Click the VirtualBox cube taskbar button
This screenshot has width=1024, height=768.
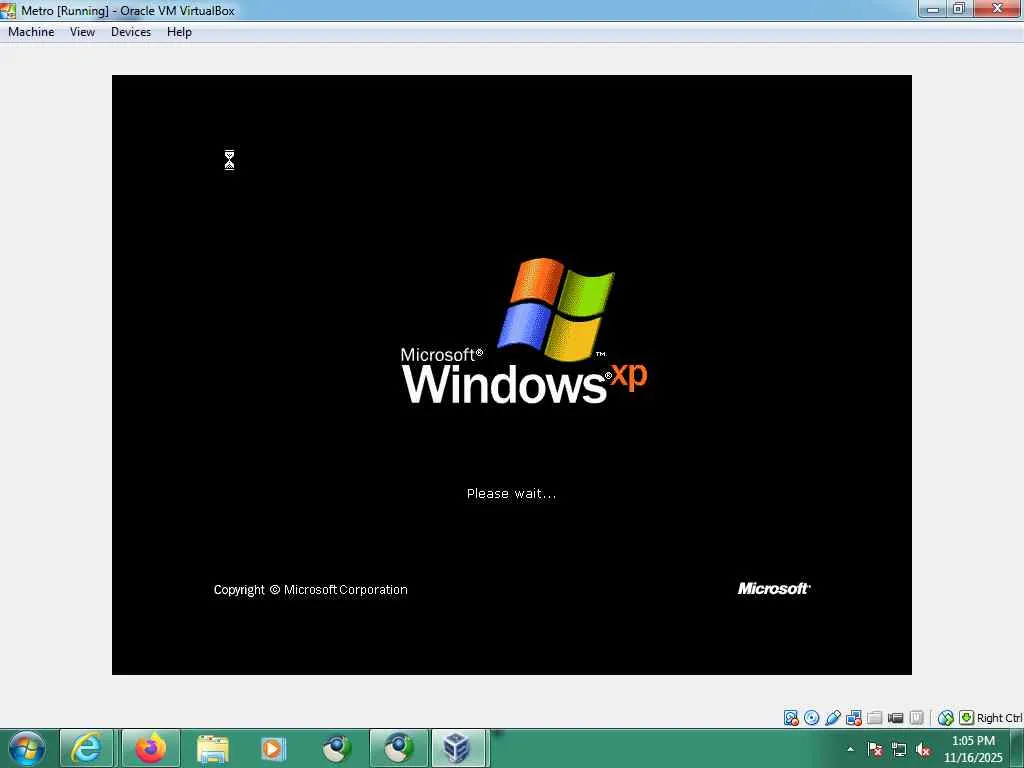458,748
